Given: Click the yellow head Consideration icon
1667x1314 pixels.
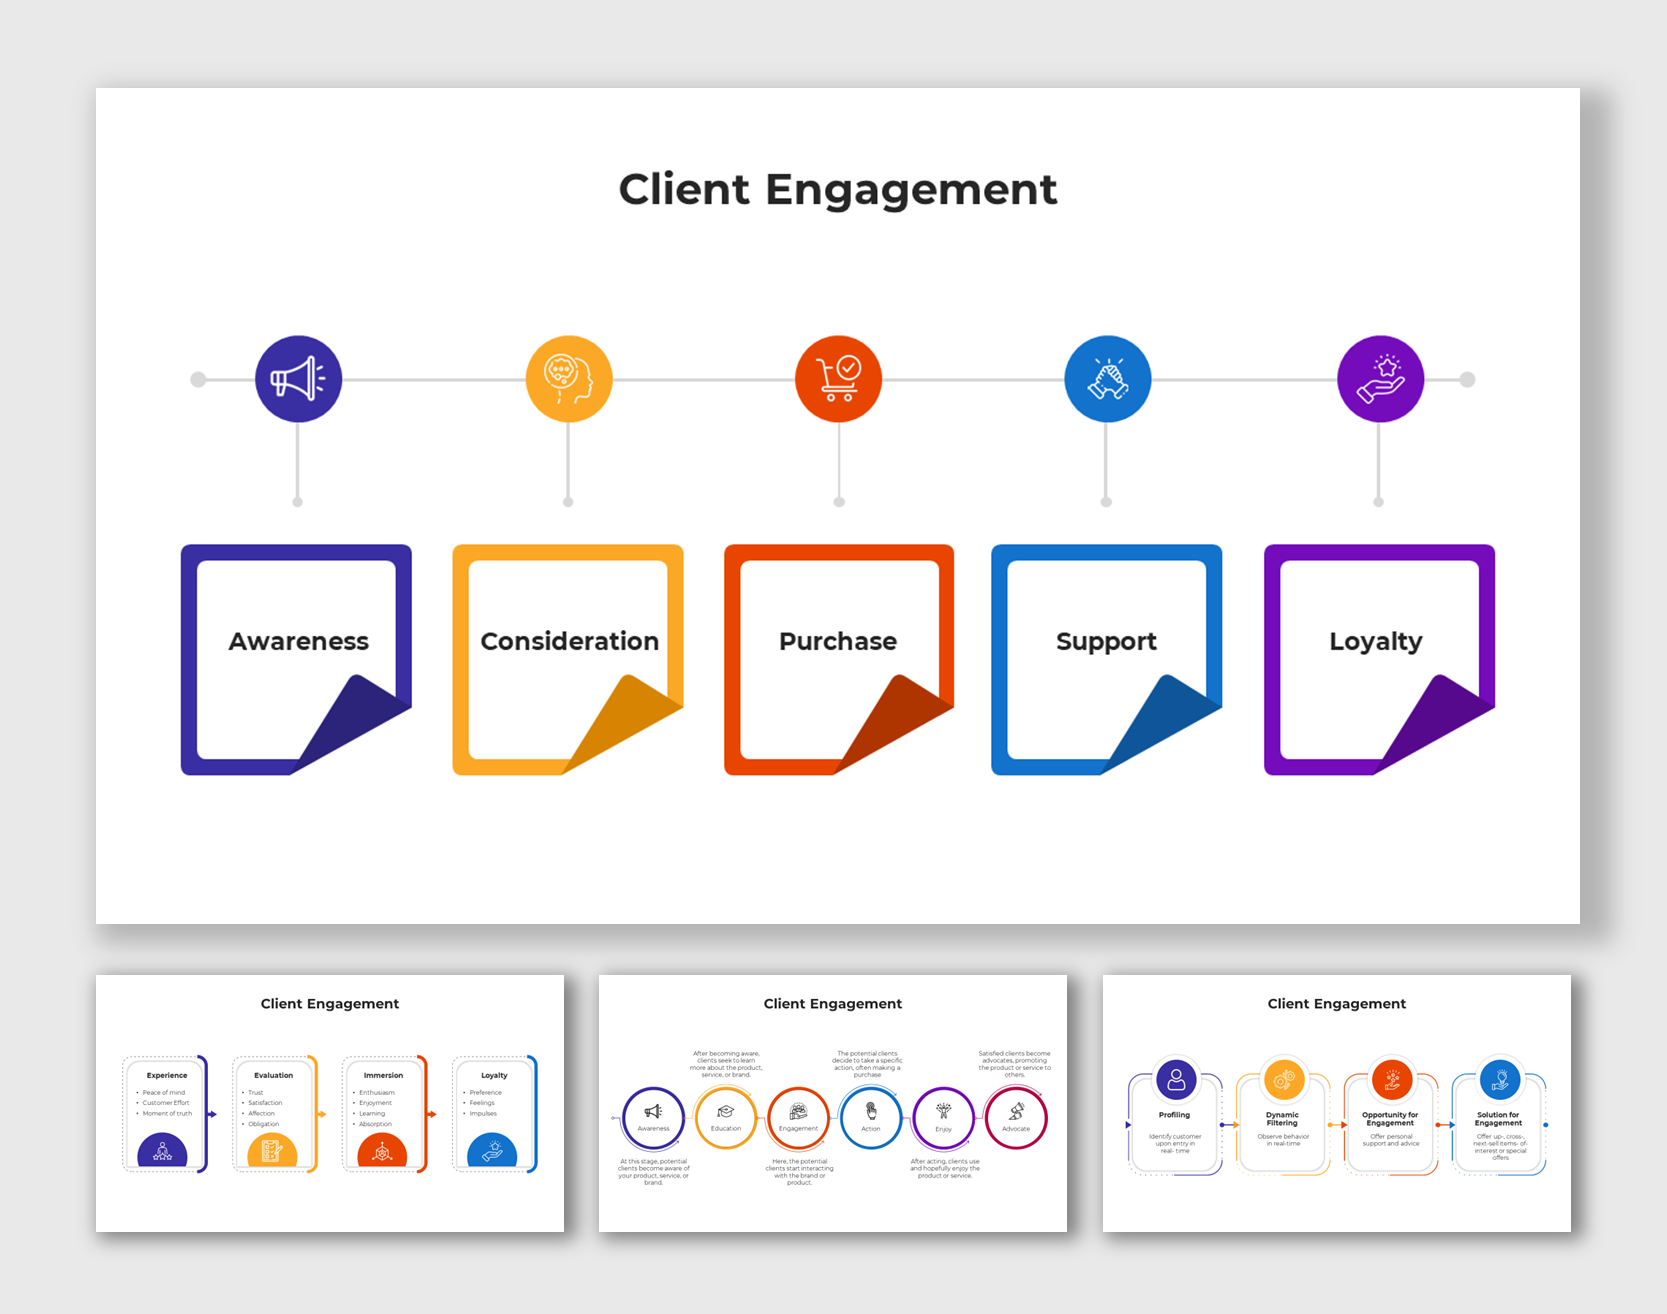Looking at the screenshot, I should point(568,377).
